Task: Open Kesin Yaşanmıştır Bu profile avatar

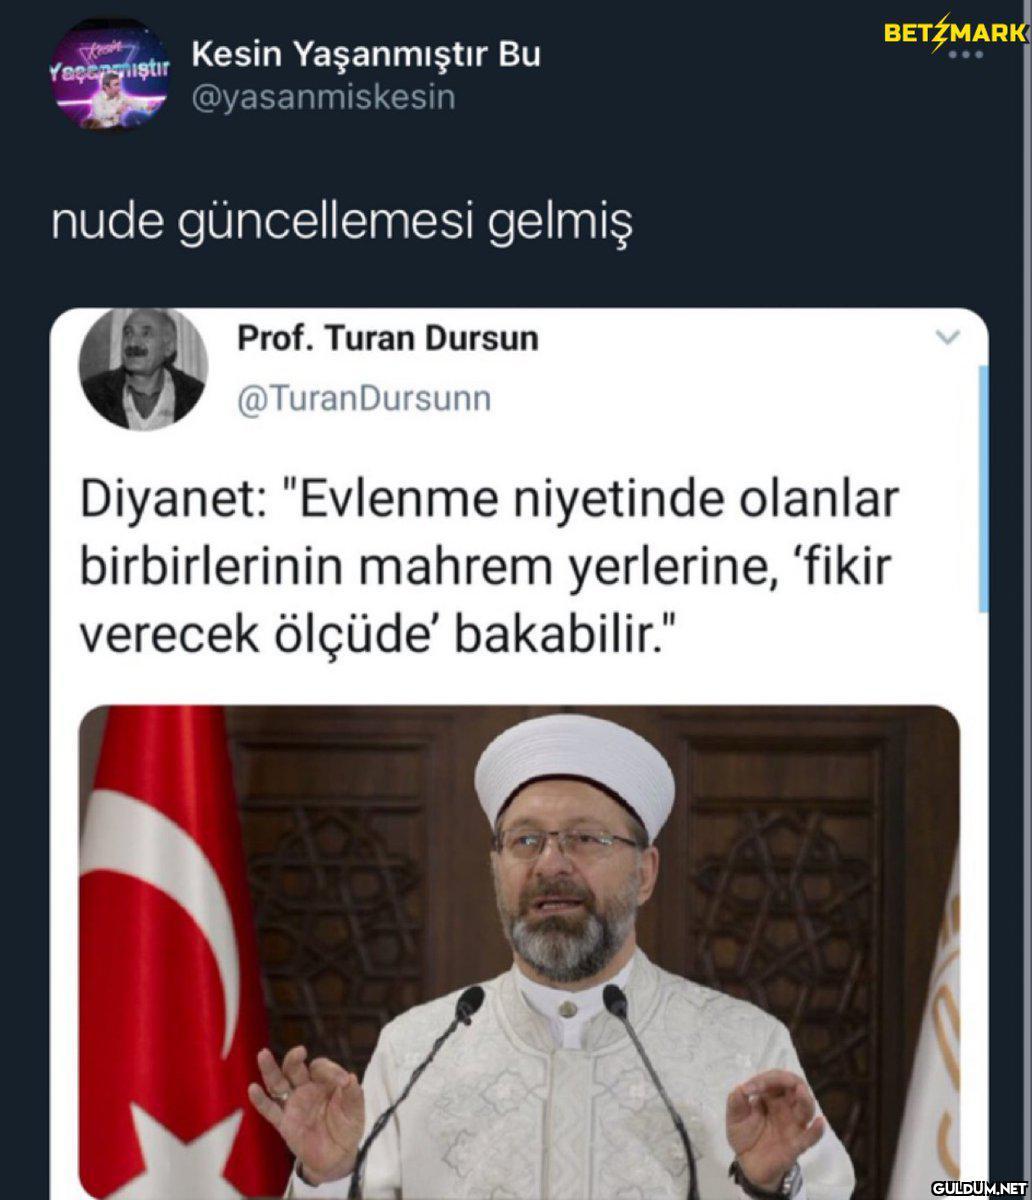Action: pyautogui.click(x=109, y=74)
